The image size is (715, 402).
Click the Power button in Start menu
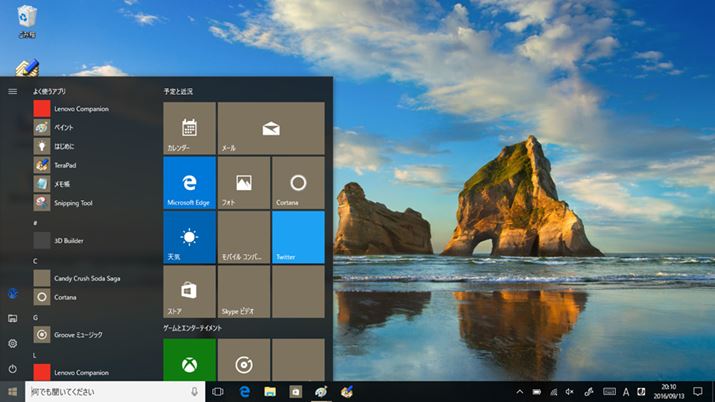[13, 368]
